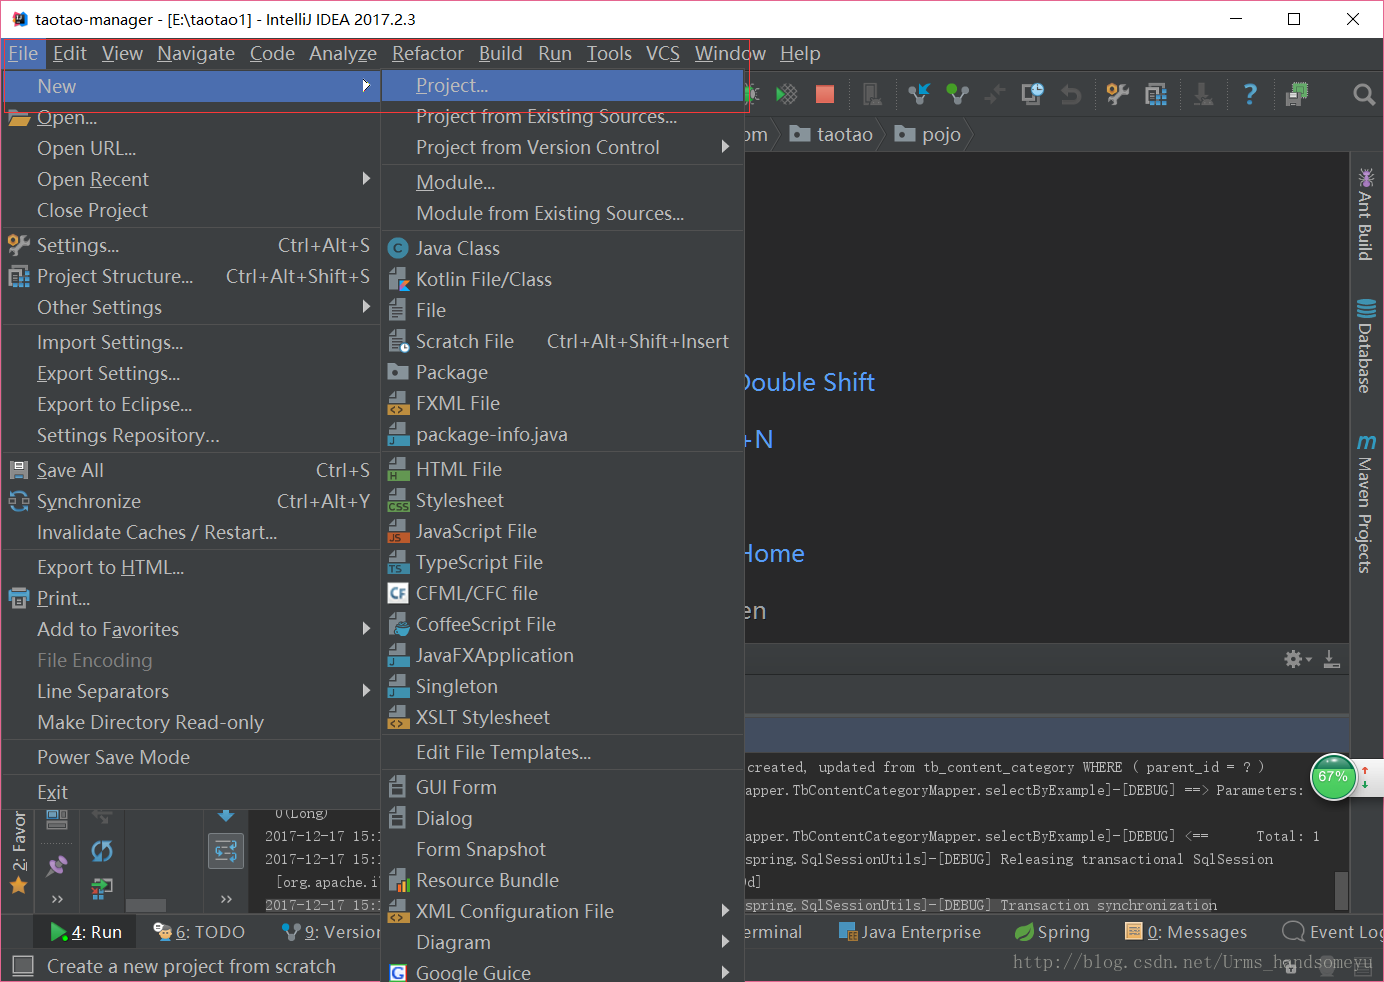1384x982 pixels.
Task: Click the Kotlin File/Class entry
Action: click(x=562, y=279)
